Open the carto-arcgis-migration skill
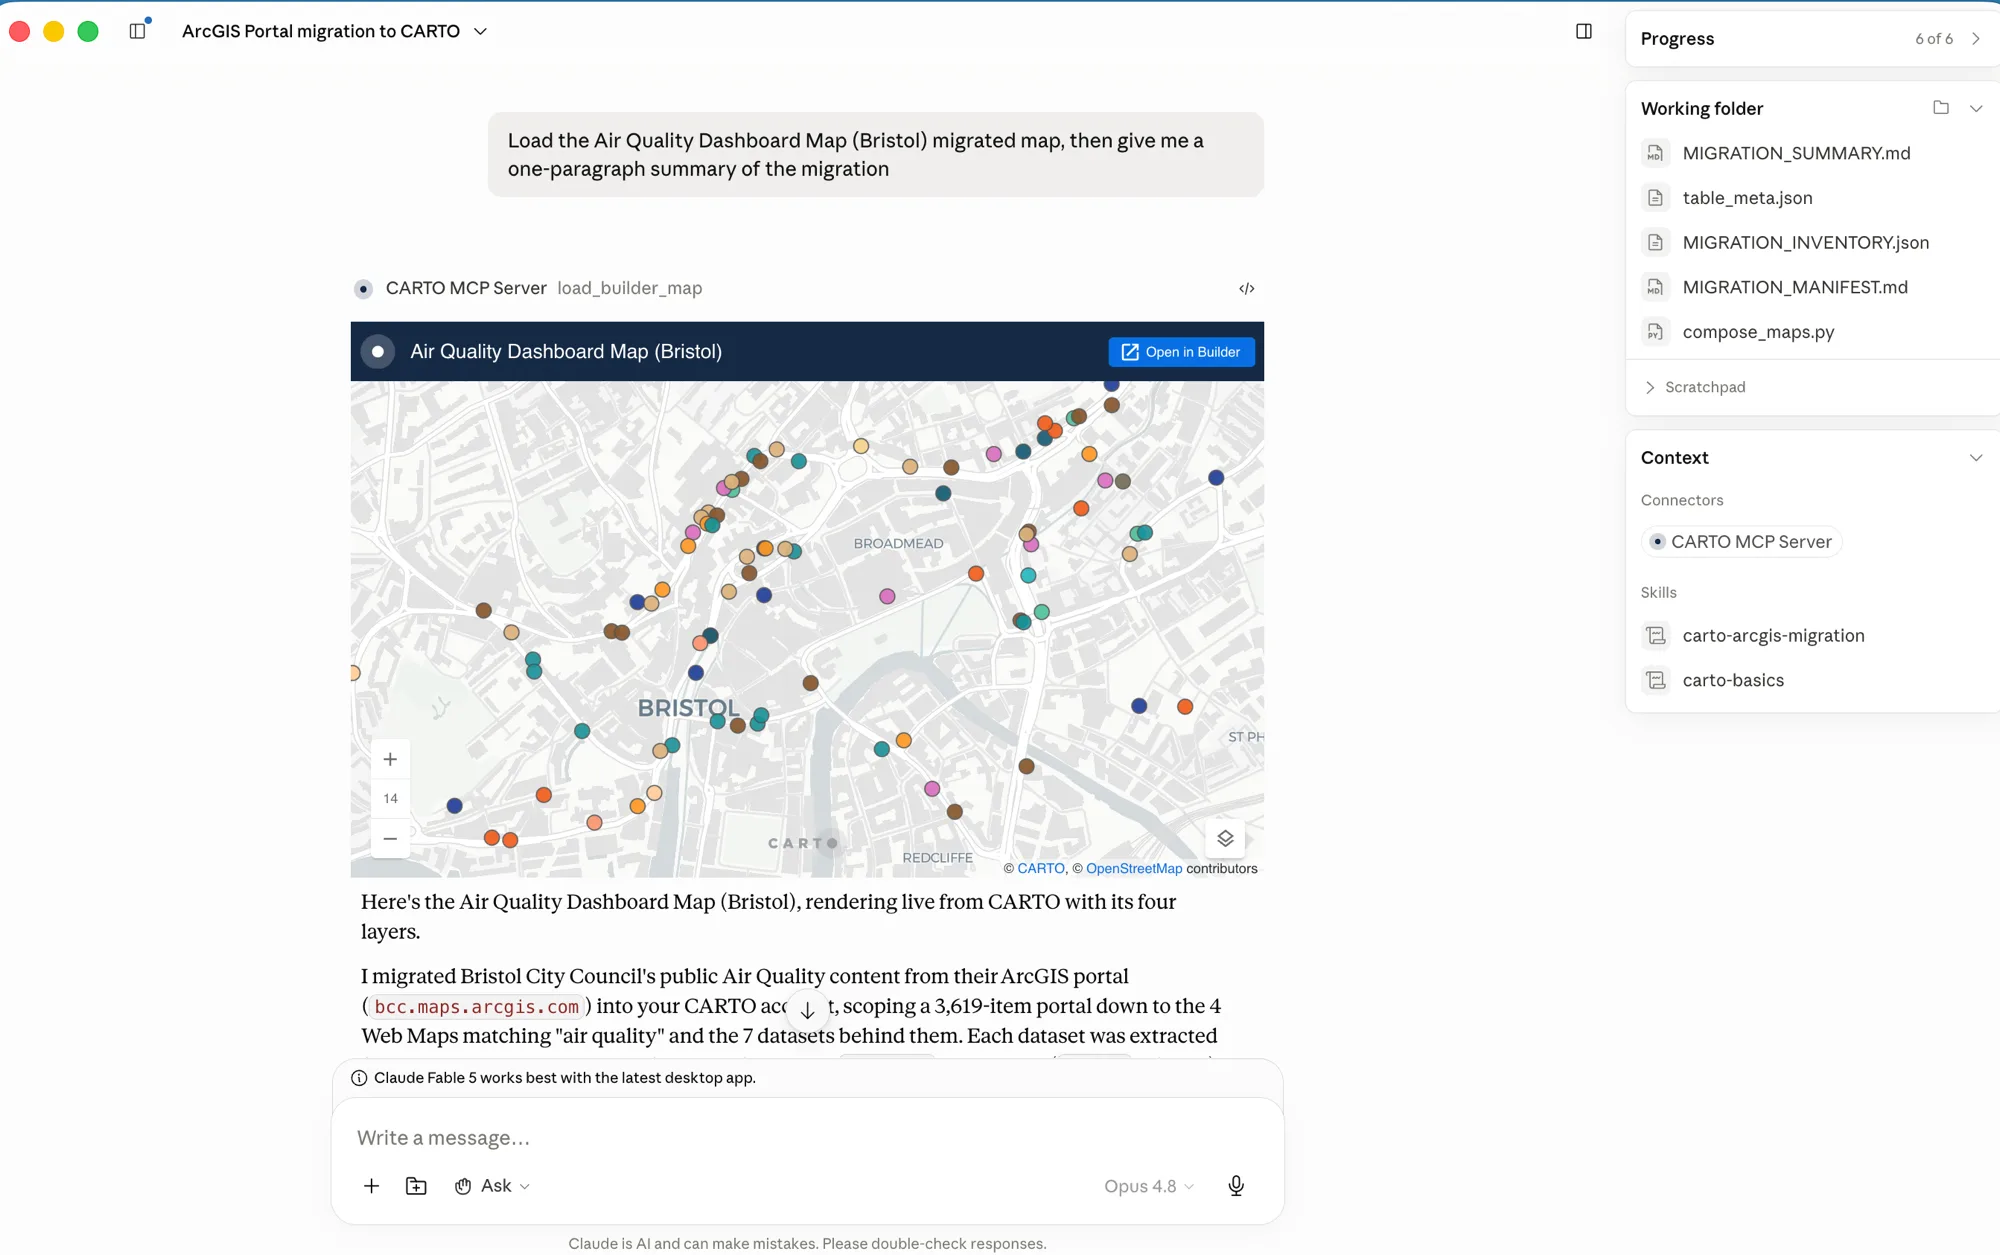 pyautogui.click(x=1773, y=636)
